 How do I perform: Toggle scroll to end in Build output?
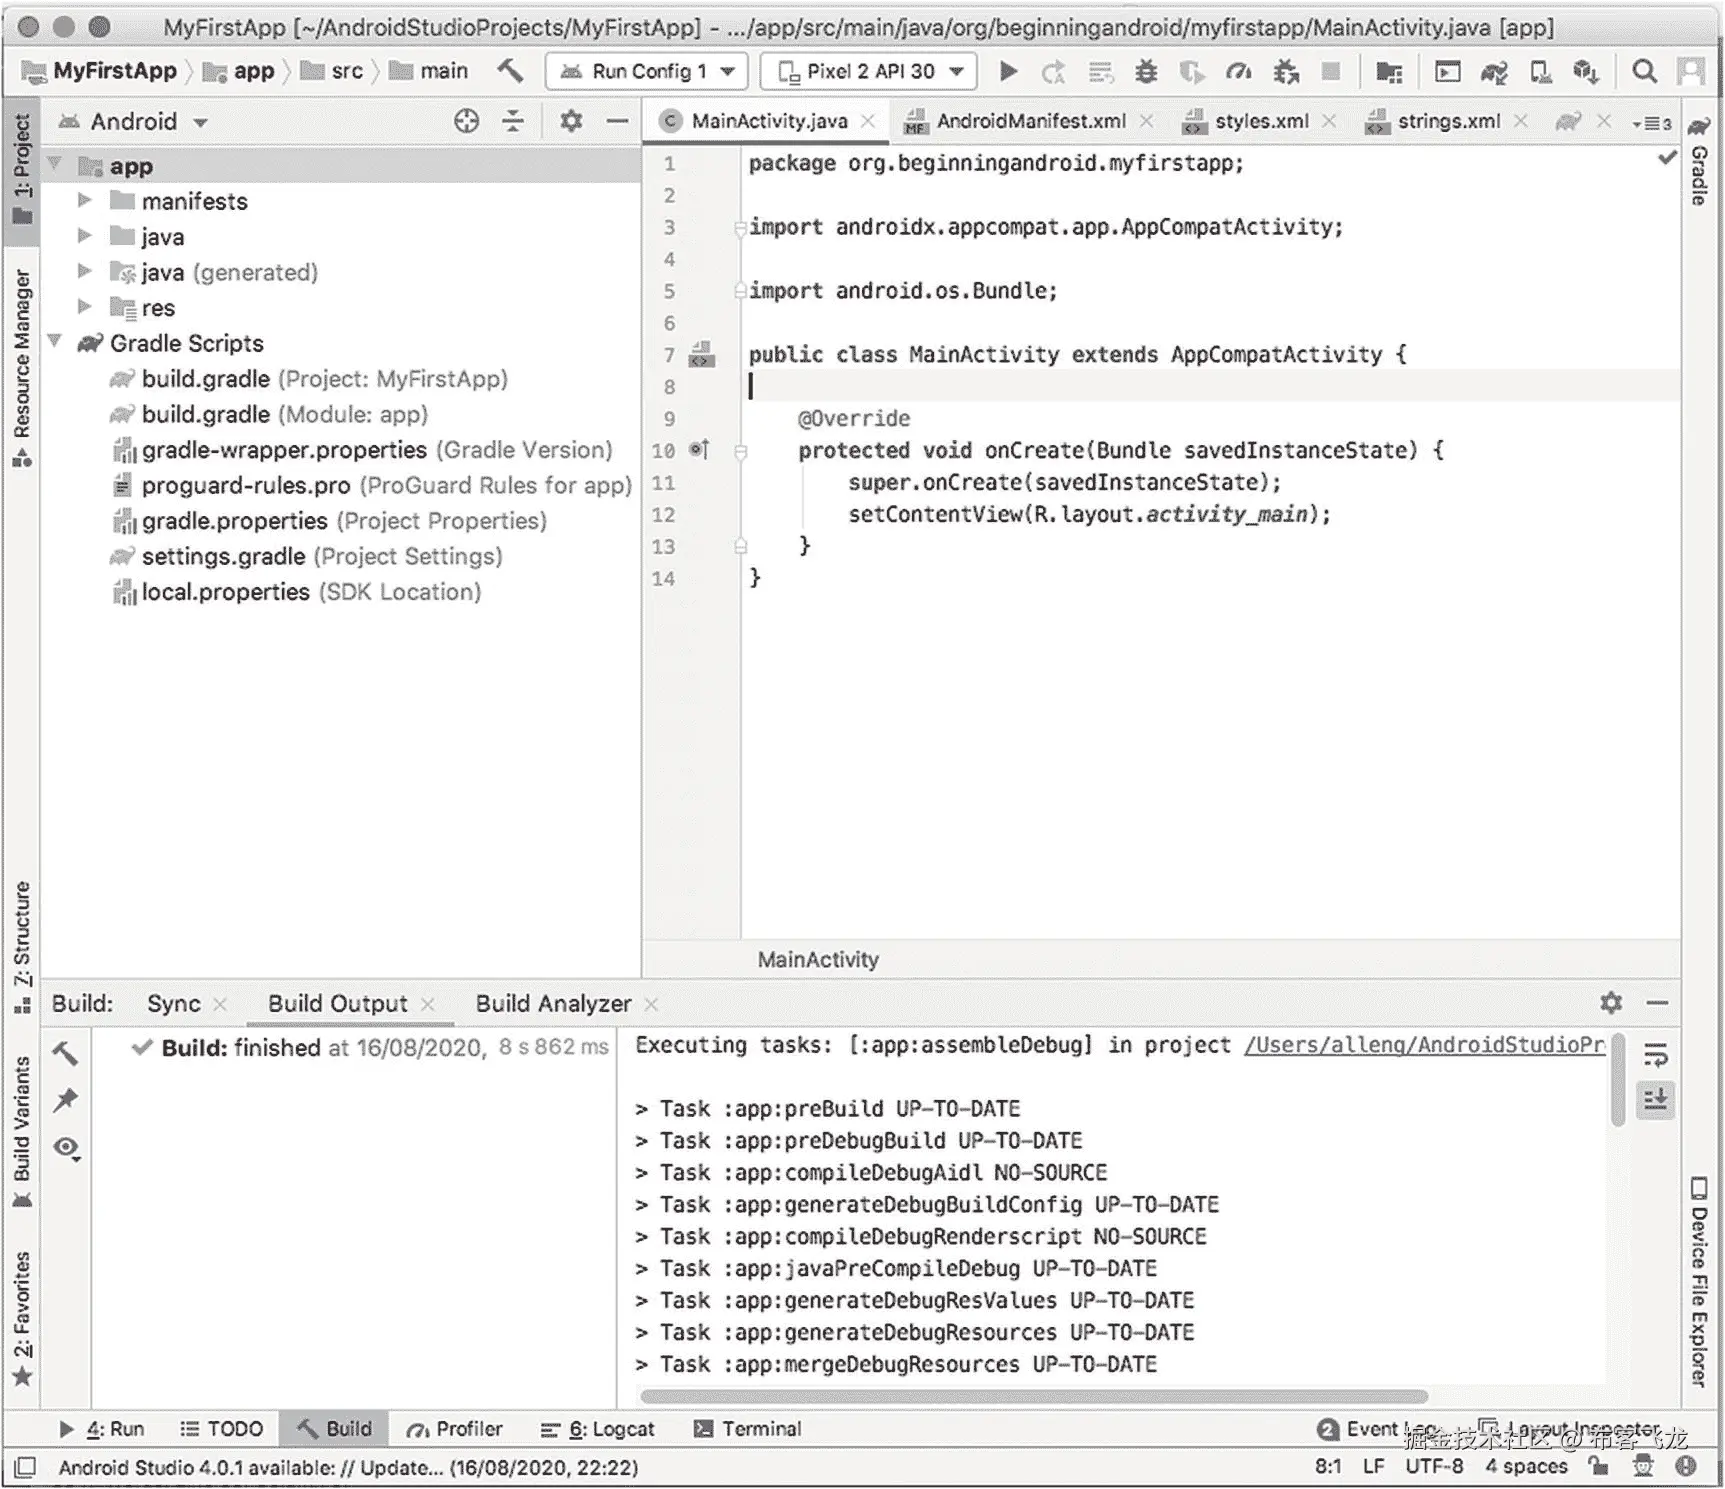(1656, 1100)
